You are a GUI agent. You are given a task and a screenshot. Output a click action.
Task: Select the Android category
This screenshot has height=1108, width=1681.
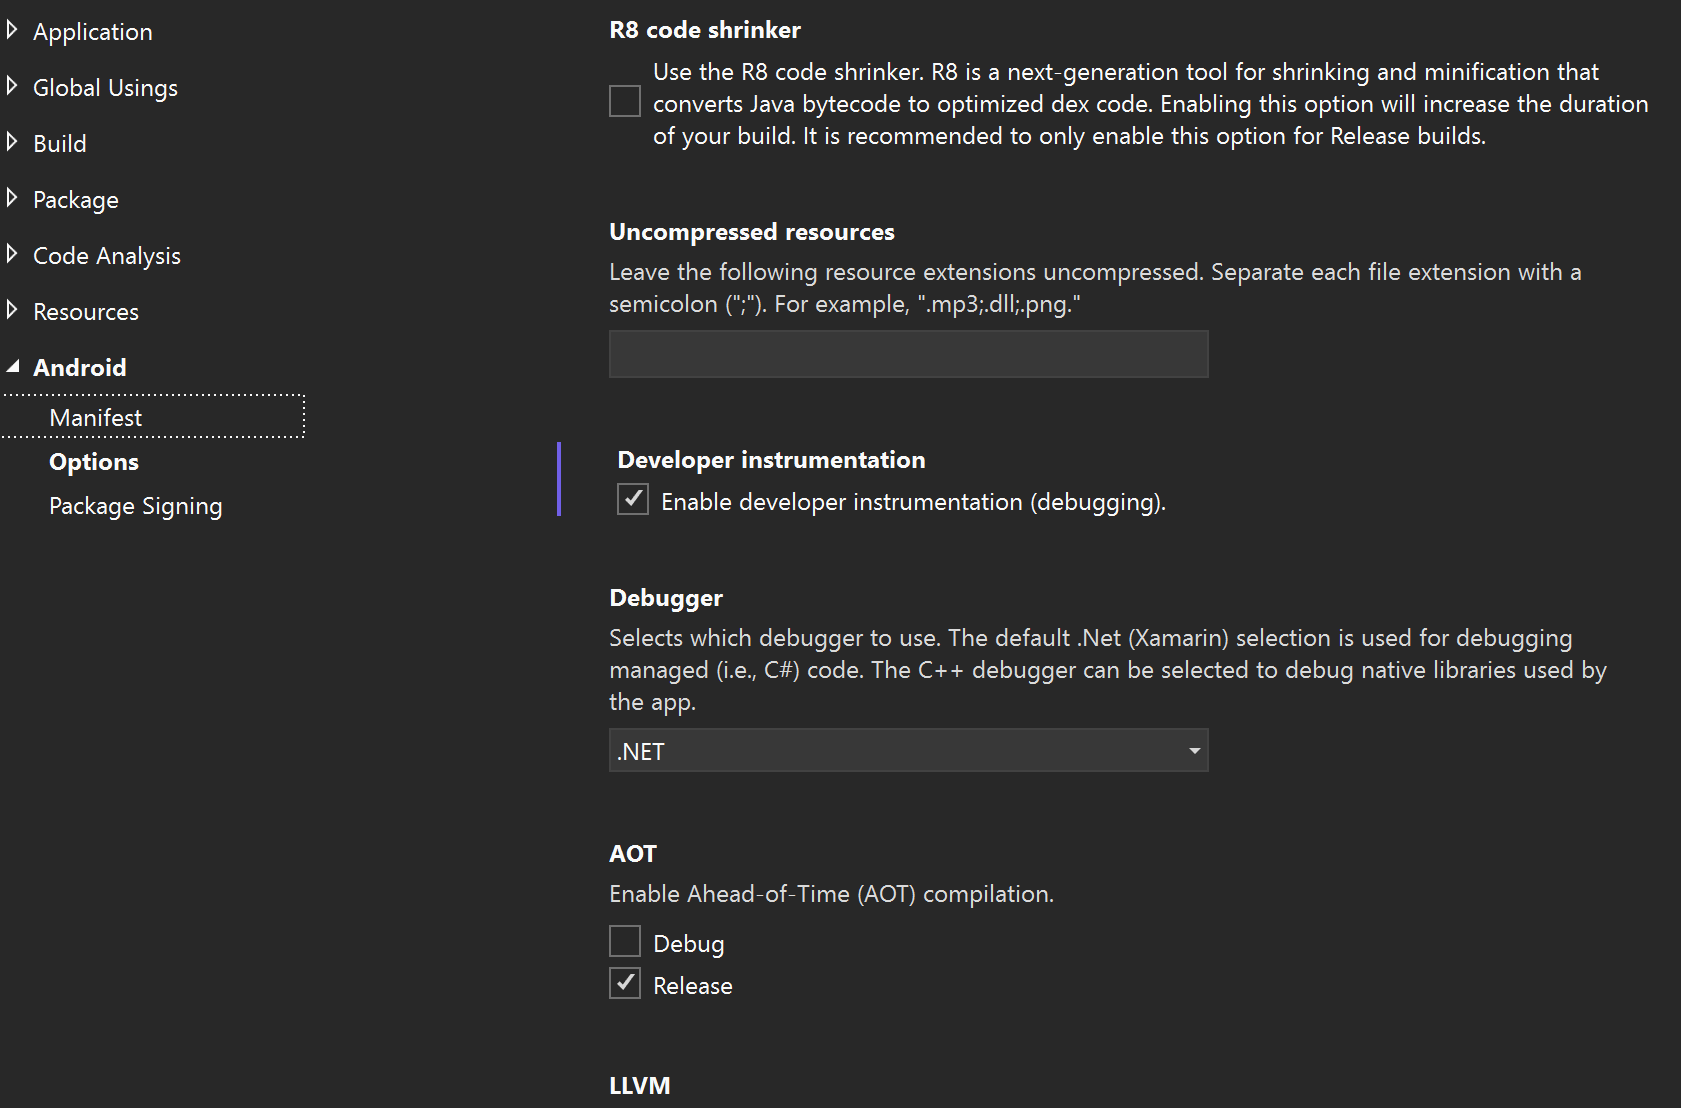80,366
